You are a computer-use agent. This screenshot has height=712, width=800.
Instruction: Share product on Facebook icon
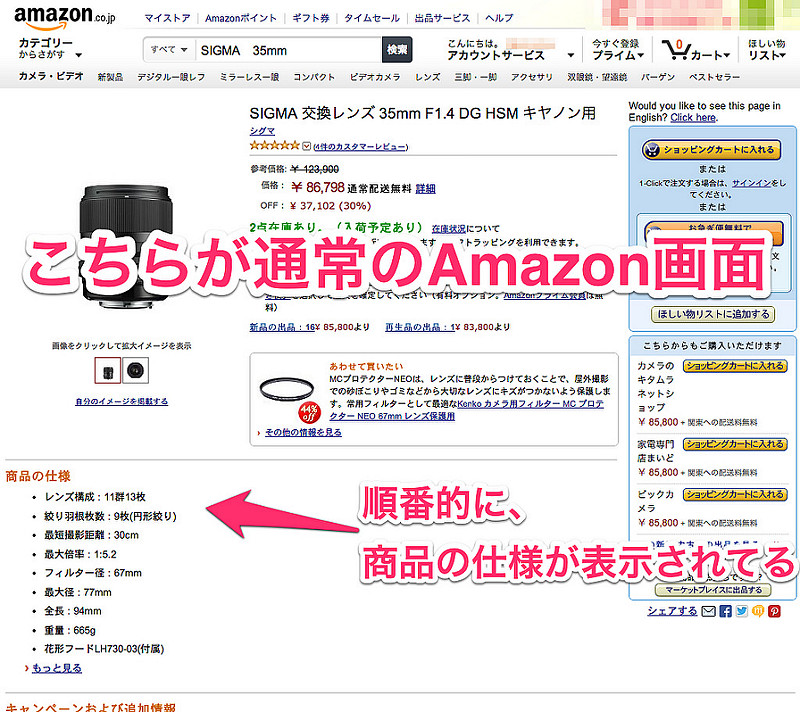[725, 611]
